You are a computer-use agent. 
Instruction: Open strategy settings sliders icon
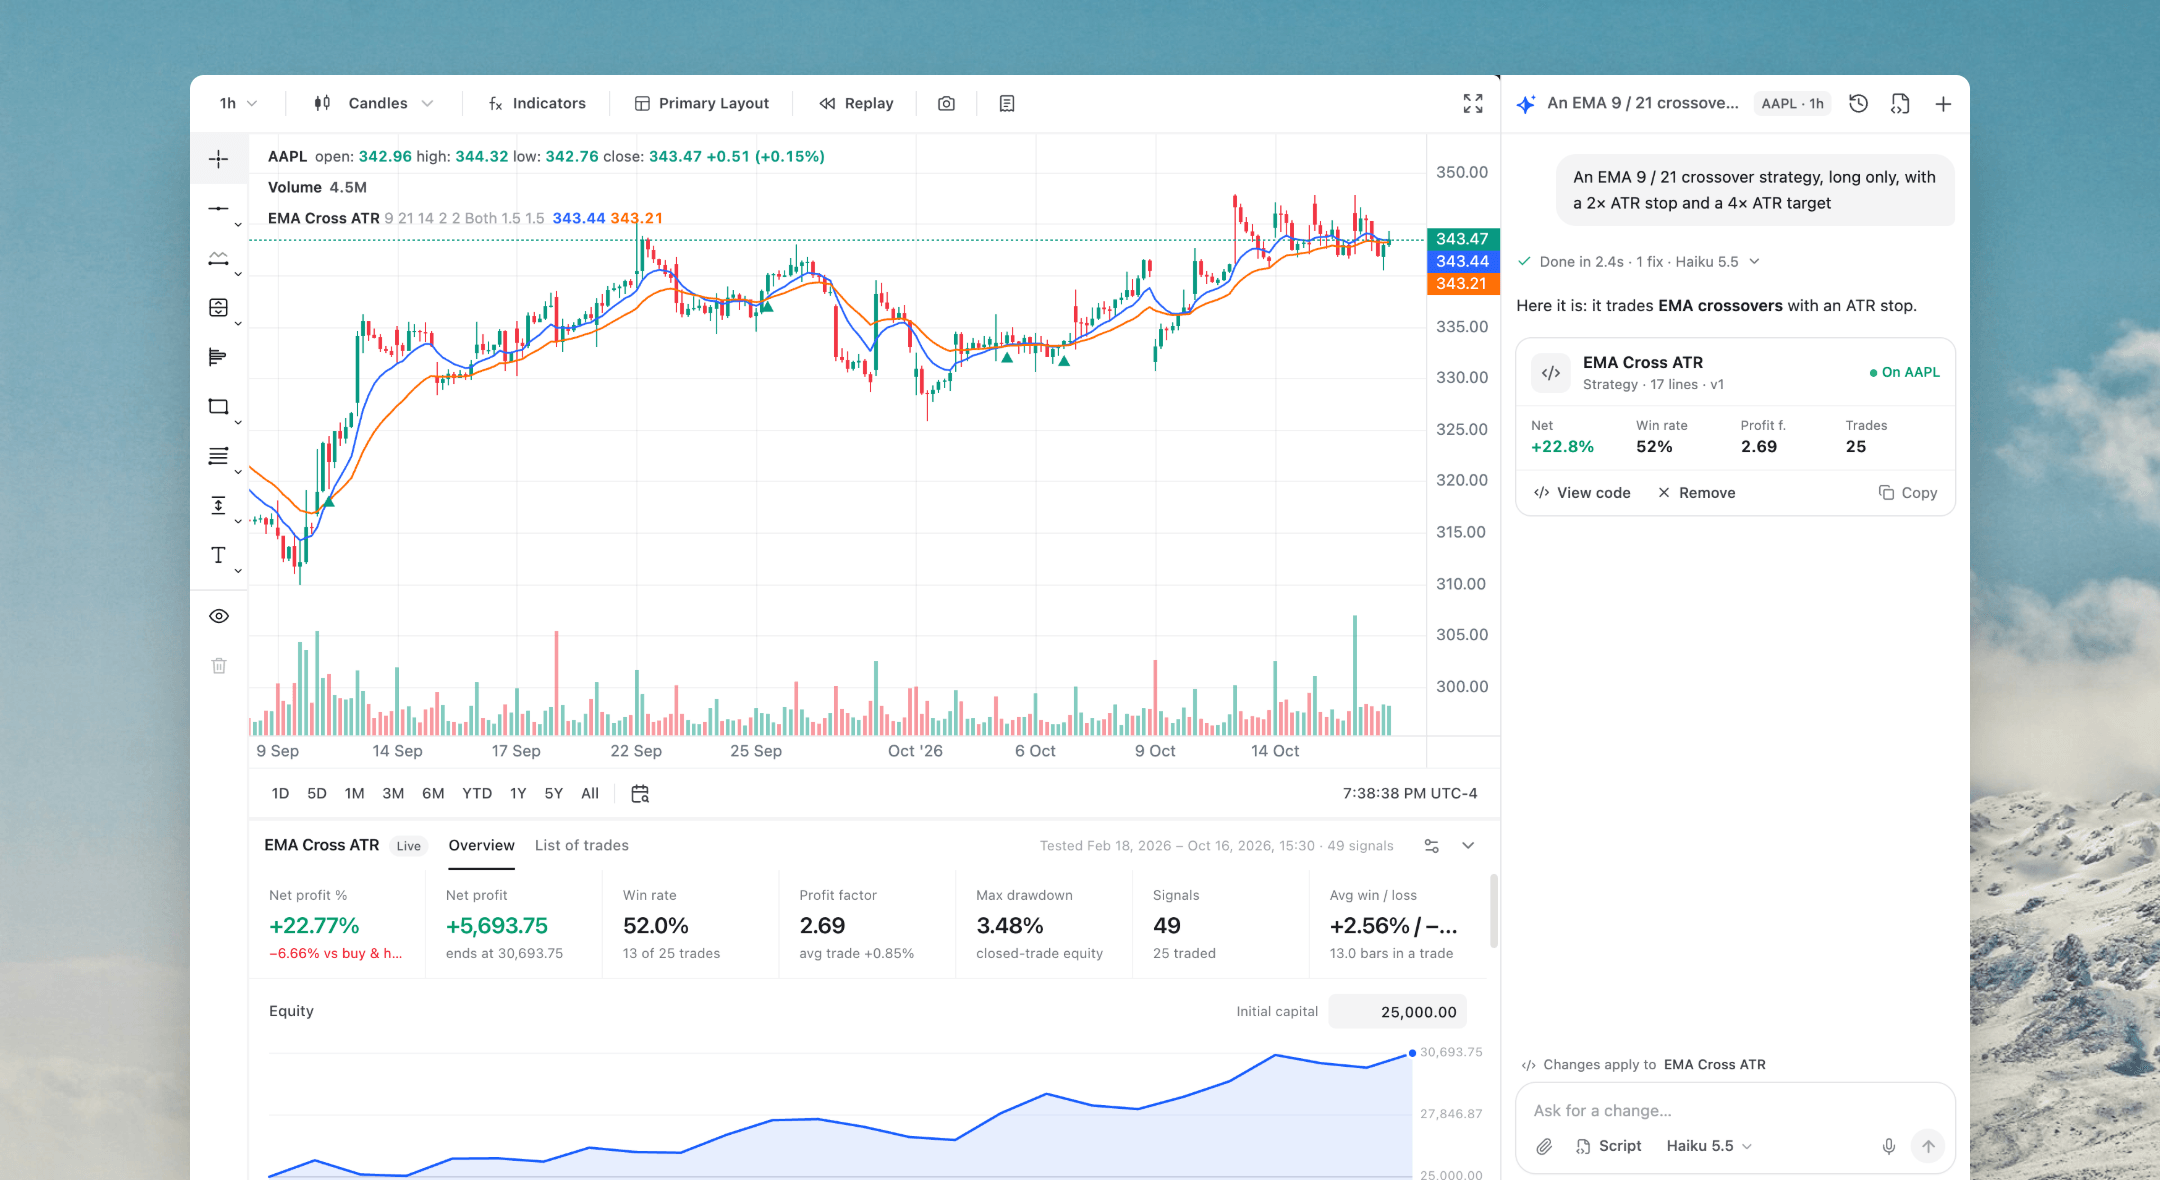tap(1432, 846)
